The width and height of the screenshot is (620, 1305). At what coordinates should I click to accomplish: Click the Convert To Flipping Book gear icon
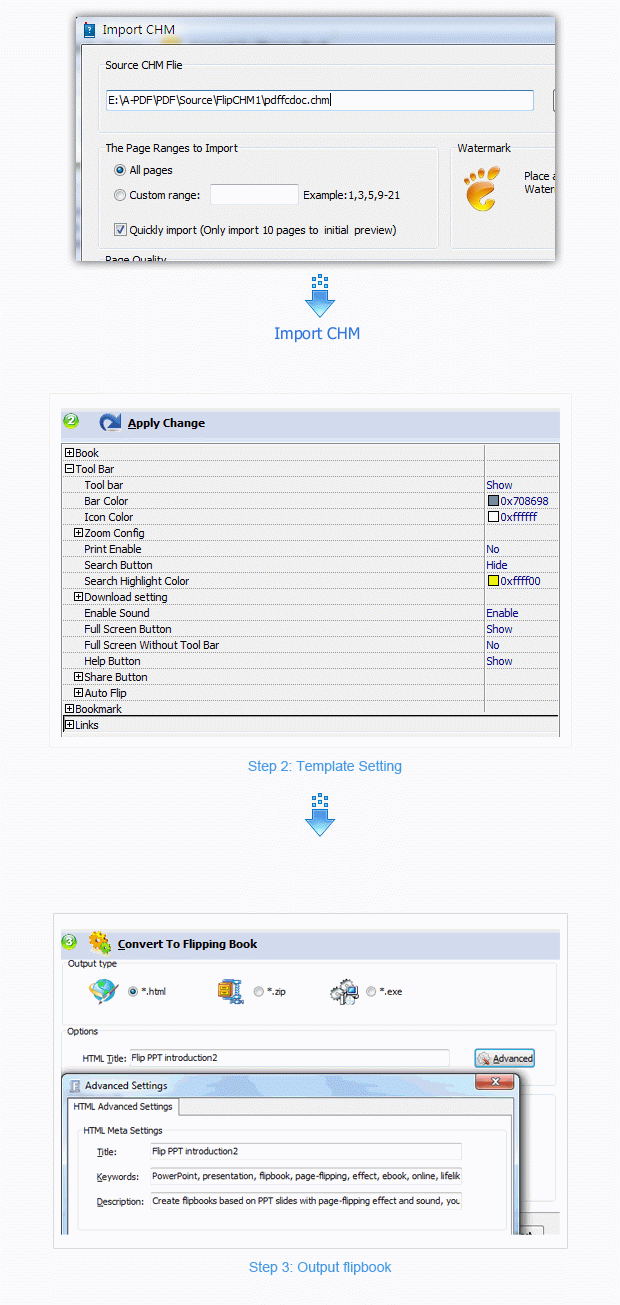click(x=99, y=942)
